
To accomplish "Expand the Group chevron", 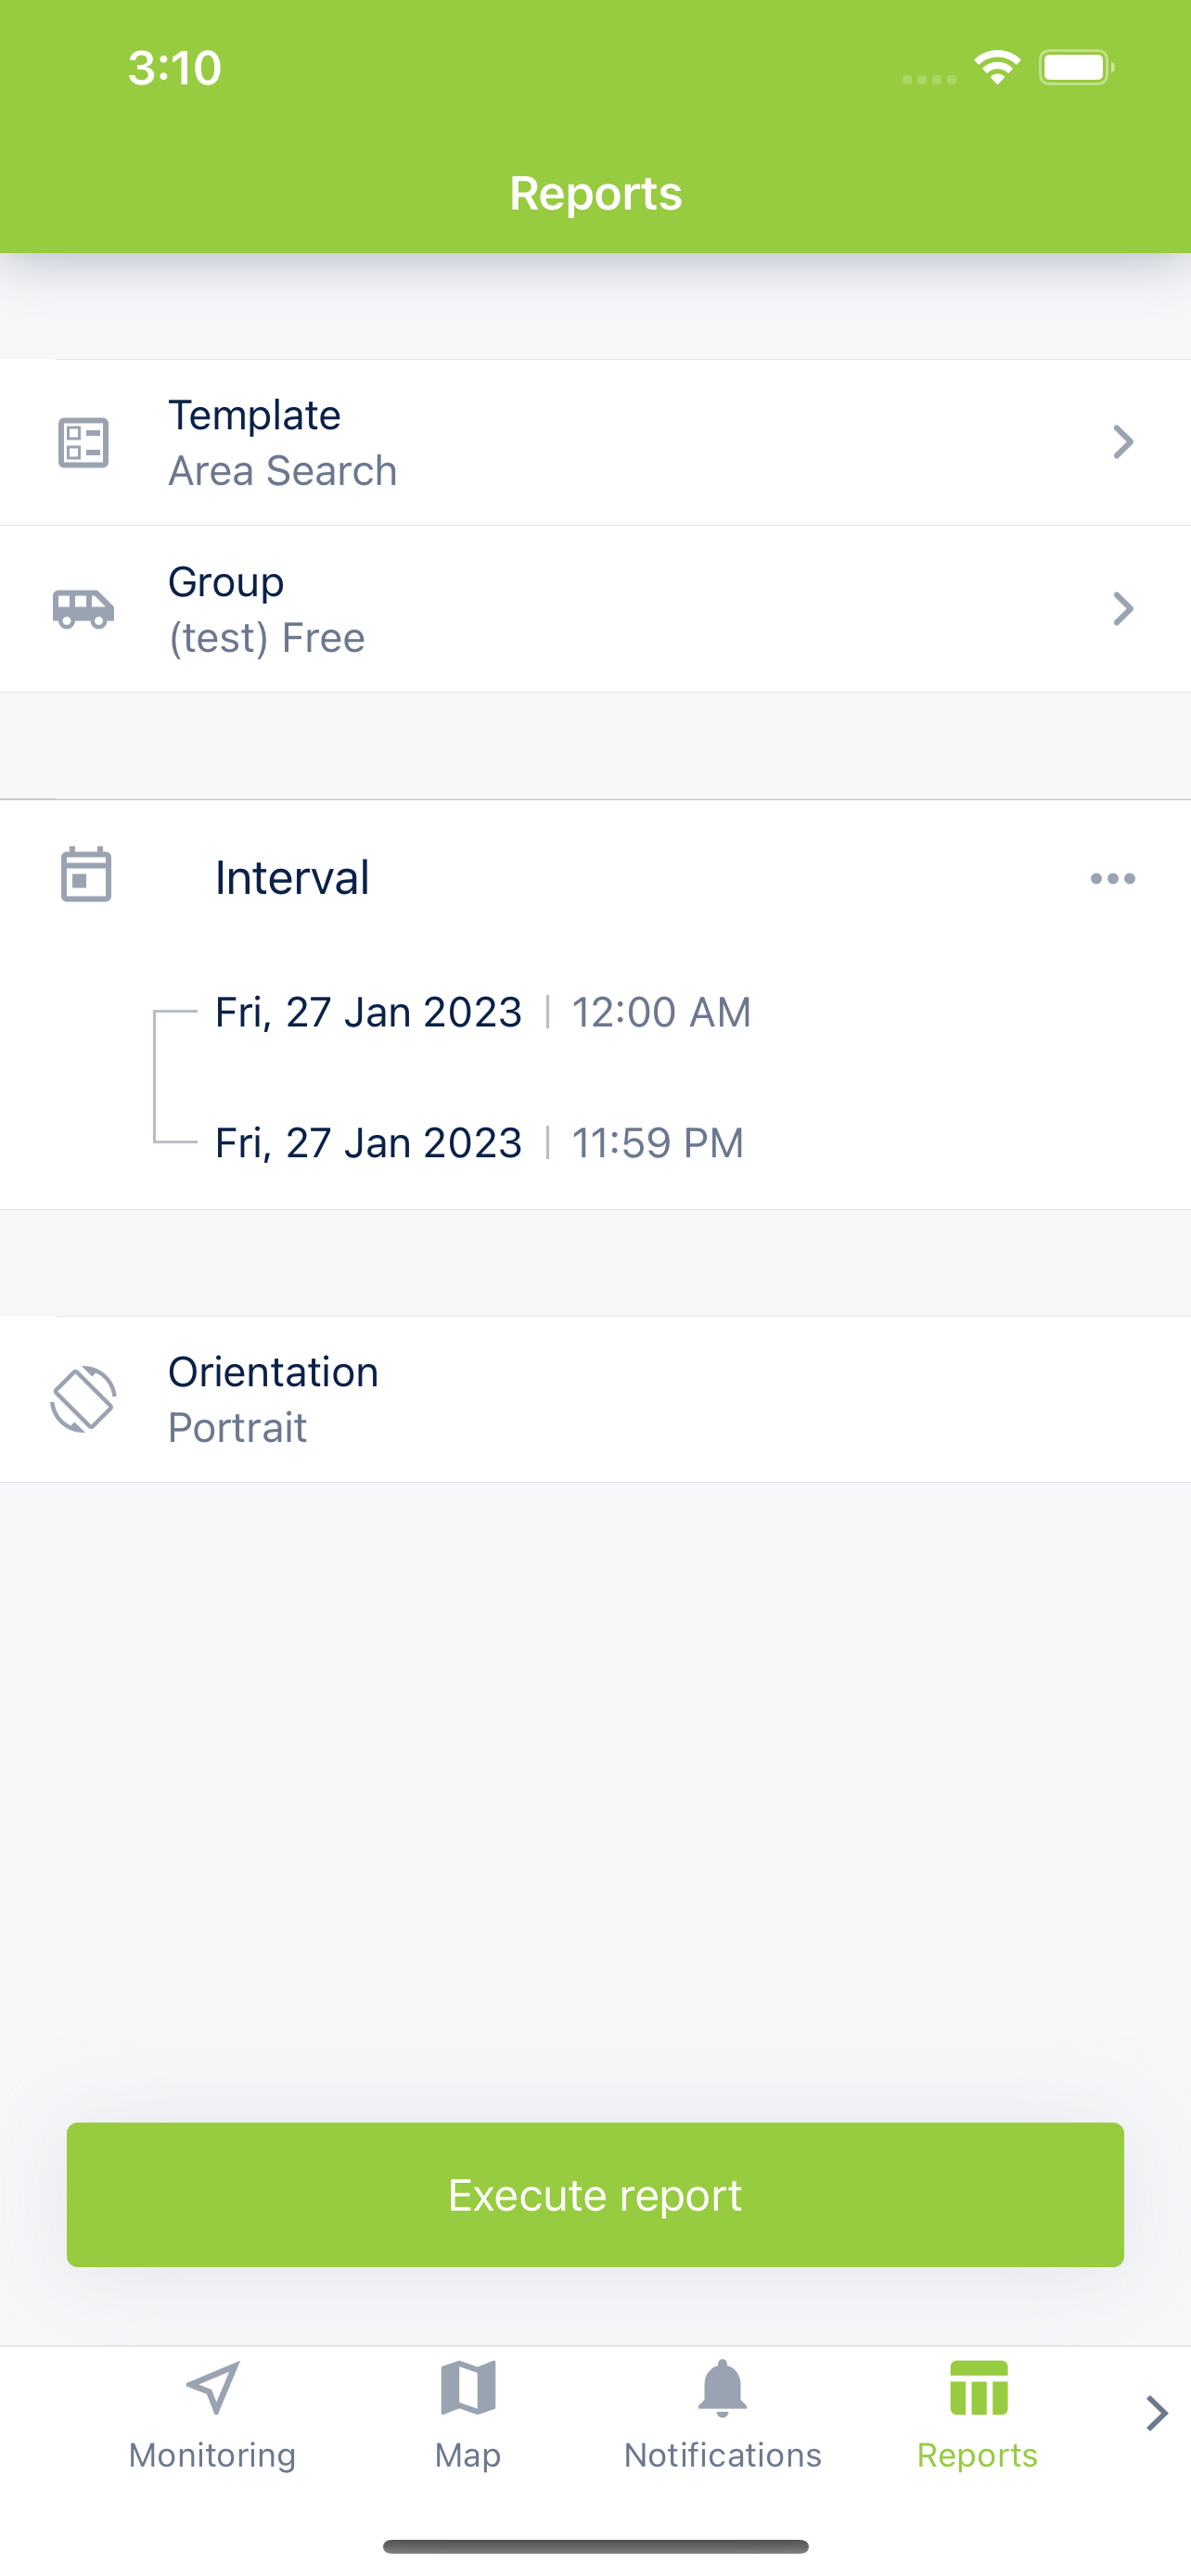I will coord(1123,609).
